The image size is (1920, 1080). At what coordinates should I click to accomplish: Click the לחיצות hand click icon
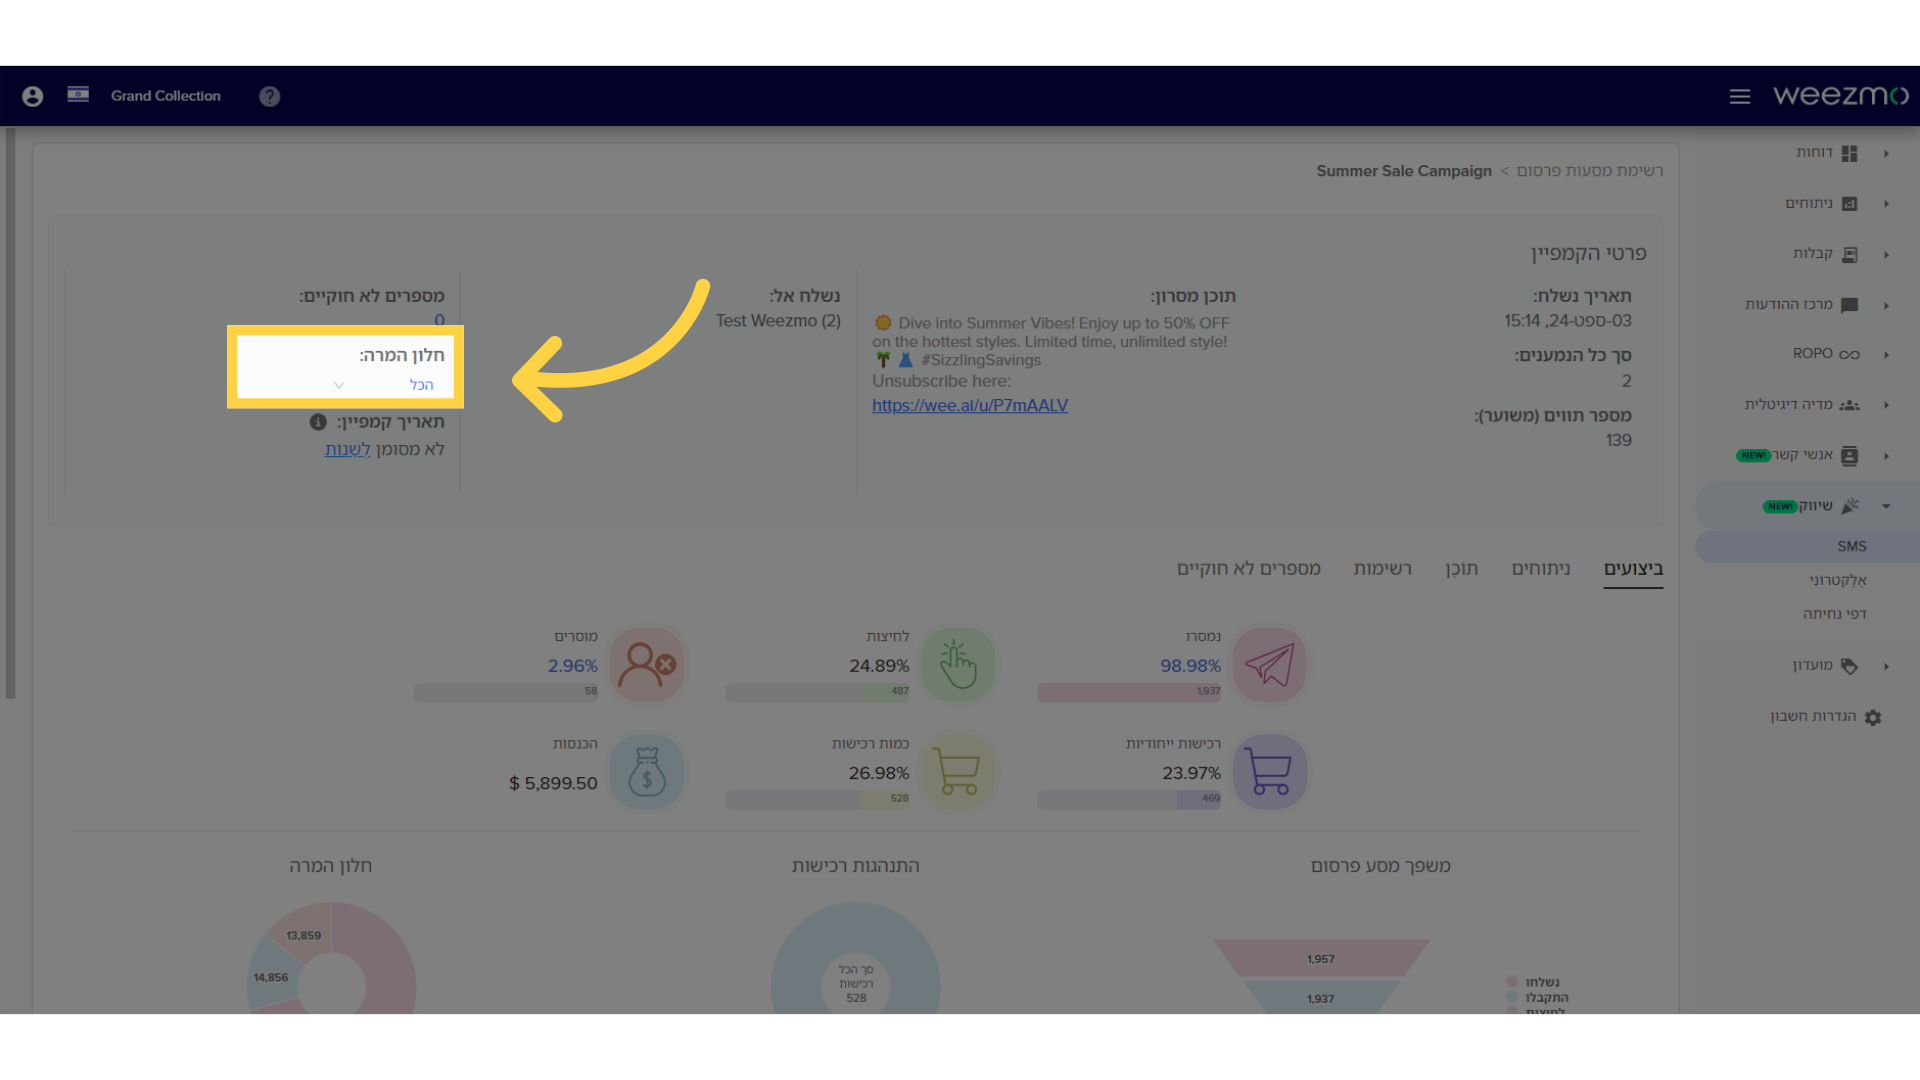pos(957,664)
